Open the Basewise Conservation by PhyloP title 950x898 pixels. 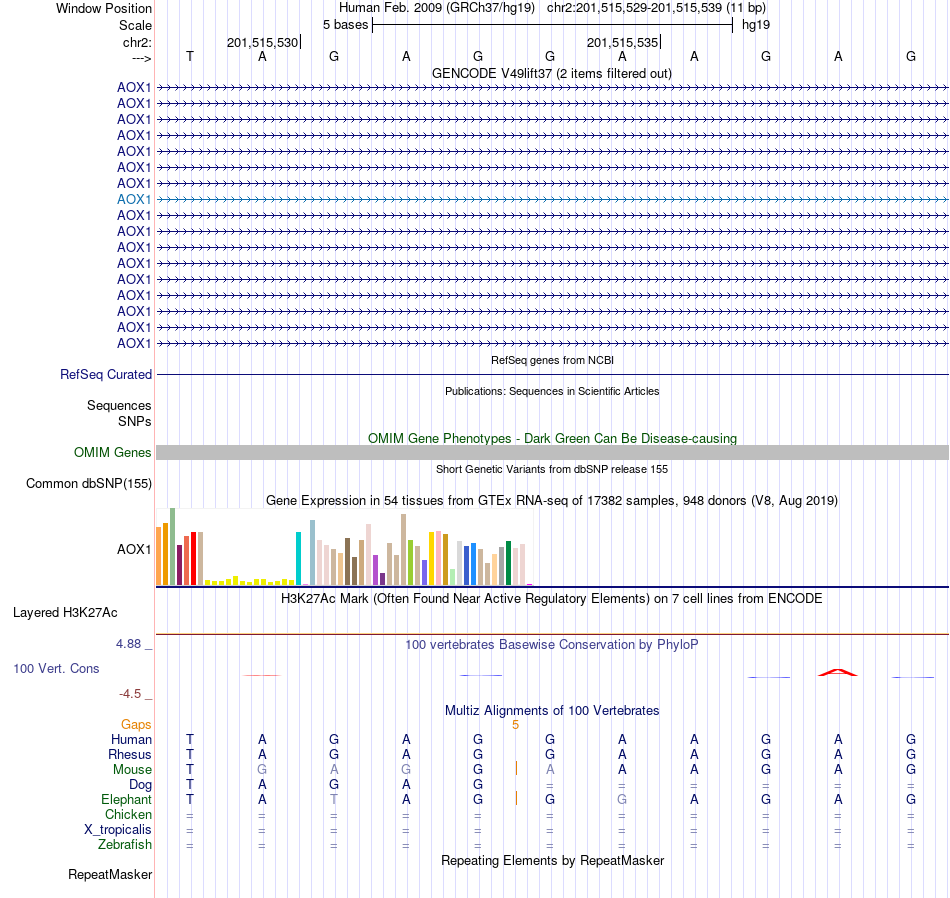(x=552, y=644)
